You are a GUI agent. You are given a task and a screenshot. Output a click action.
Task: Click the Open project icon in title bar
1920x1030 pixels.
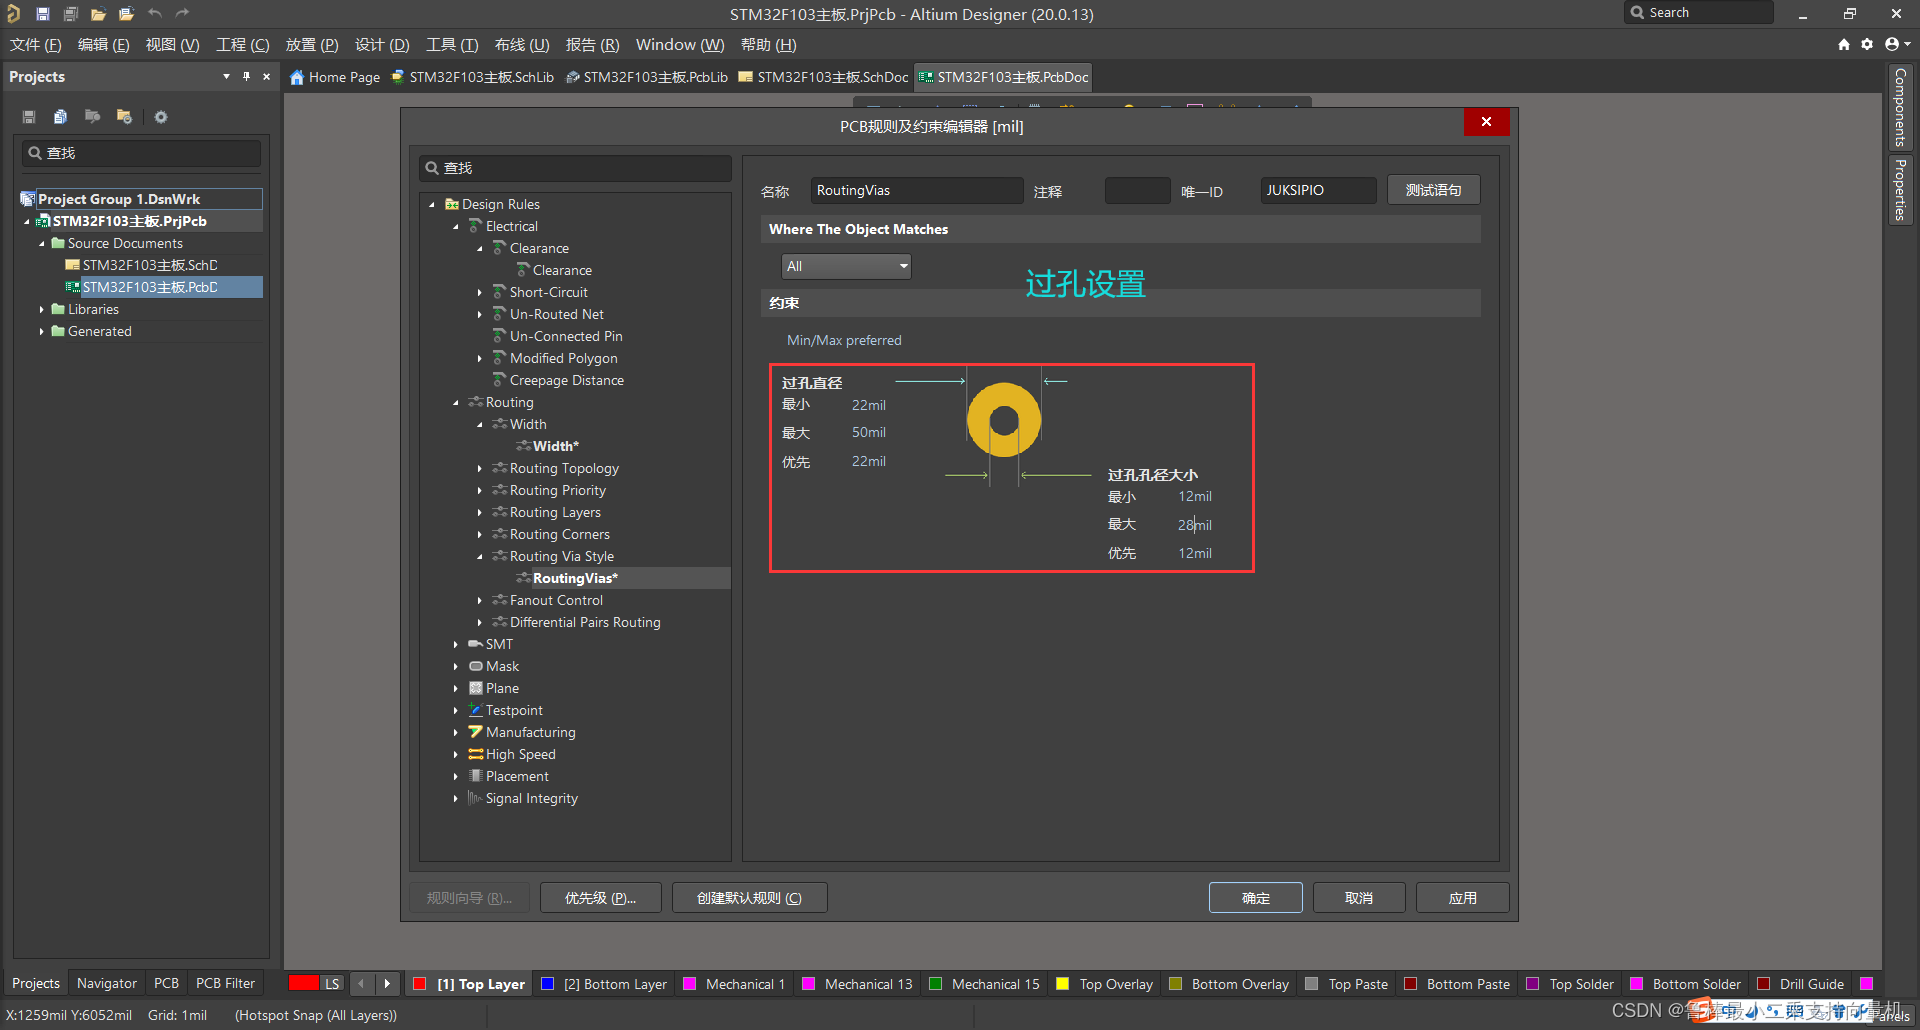(126, 14)
